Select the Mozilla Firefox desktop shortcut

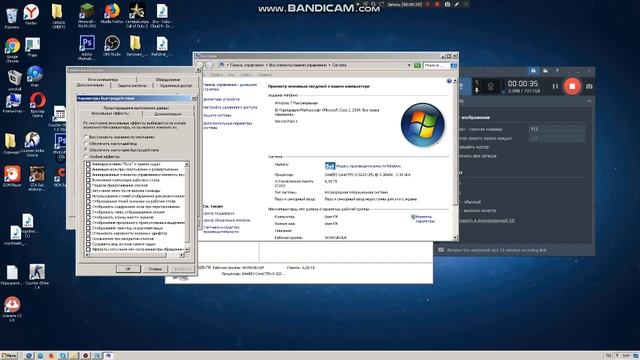[112, 14]
